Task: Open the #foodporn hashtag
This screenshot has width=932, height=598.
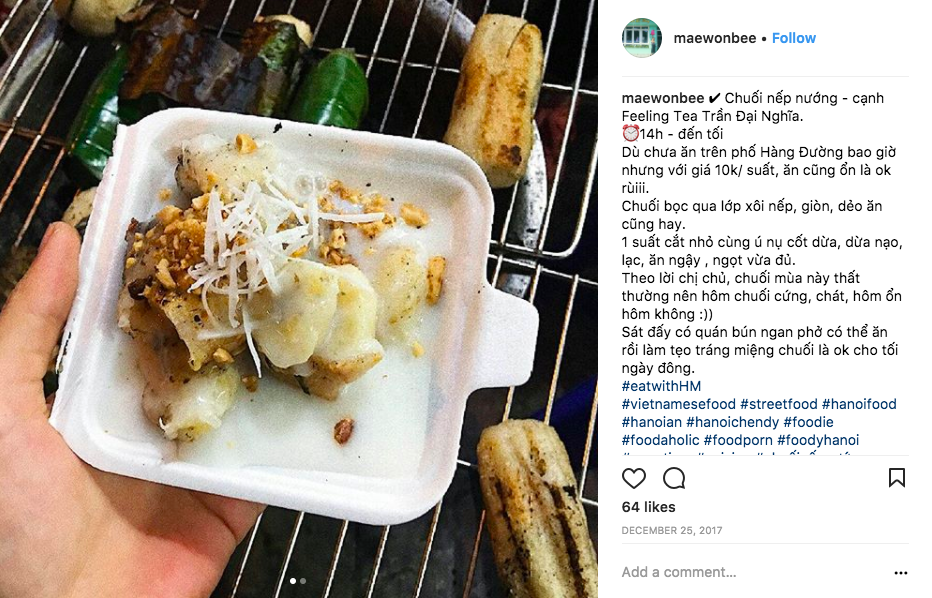Action: coord(738,440)
